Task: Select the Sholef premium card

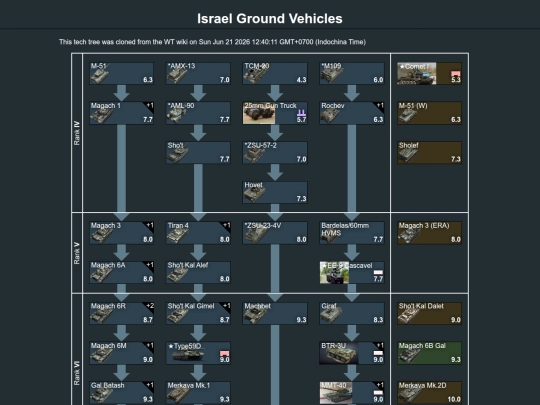Action: 429,152
